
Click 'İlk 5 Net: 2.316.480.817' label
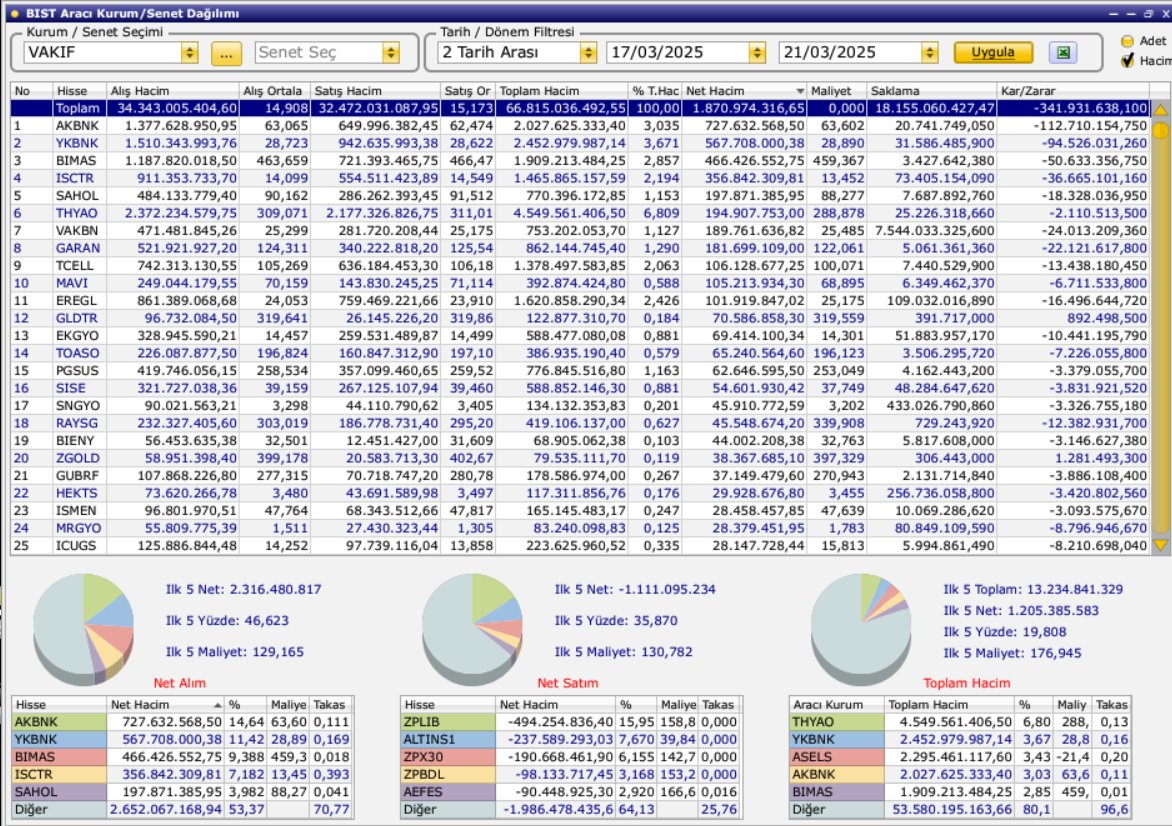point(244,590)
